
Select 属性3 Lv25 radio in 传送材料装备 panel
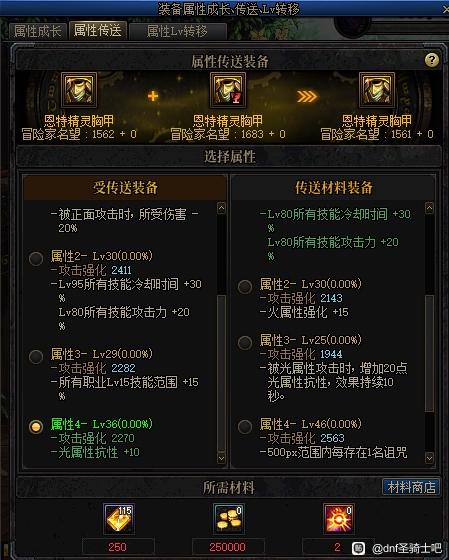pos(245,342)
